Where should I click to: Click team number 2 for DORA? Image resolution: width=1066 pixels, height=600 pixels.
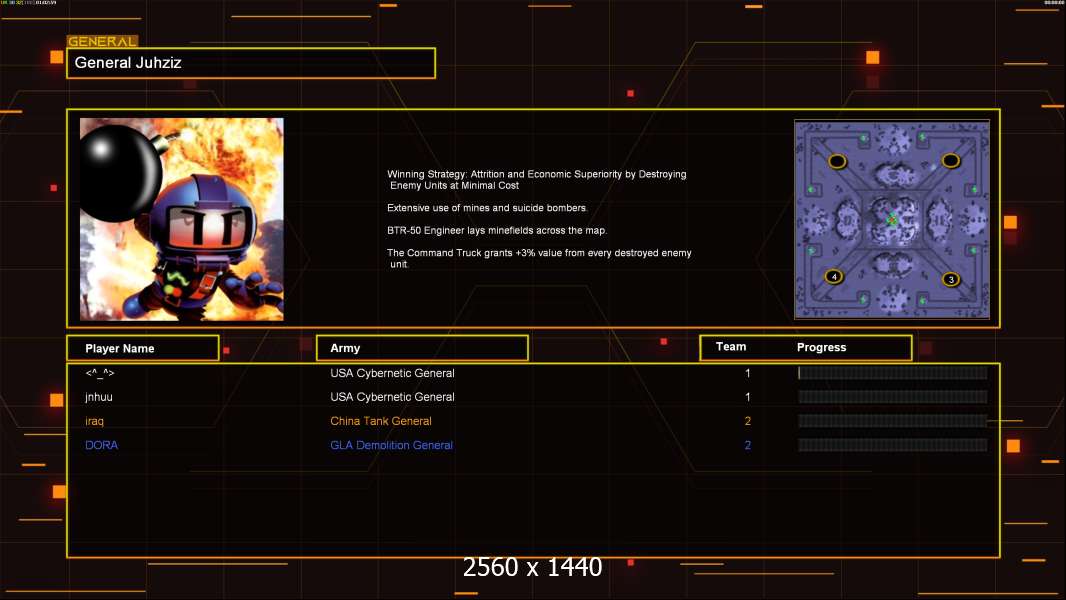[748, 445]
